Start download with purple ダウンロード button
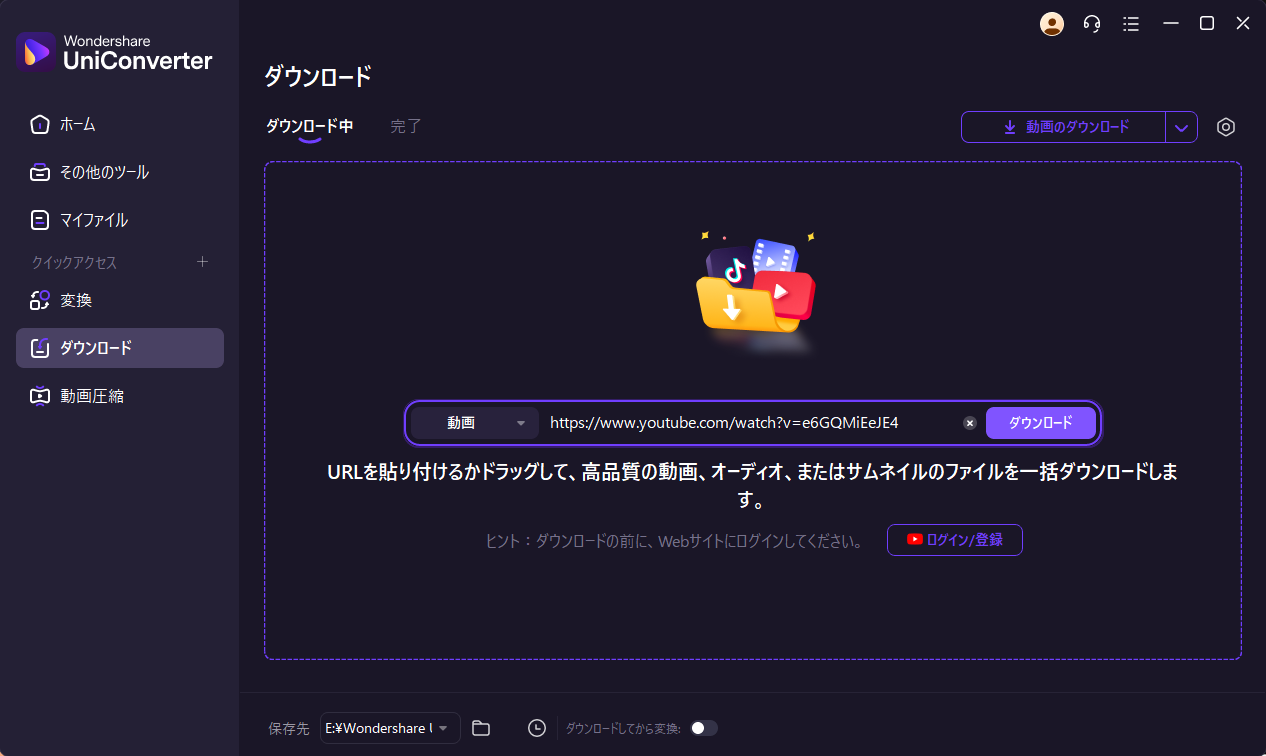 (1040, 423)
